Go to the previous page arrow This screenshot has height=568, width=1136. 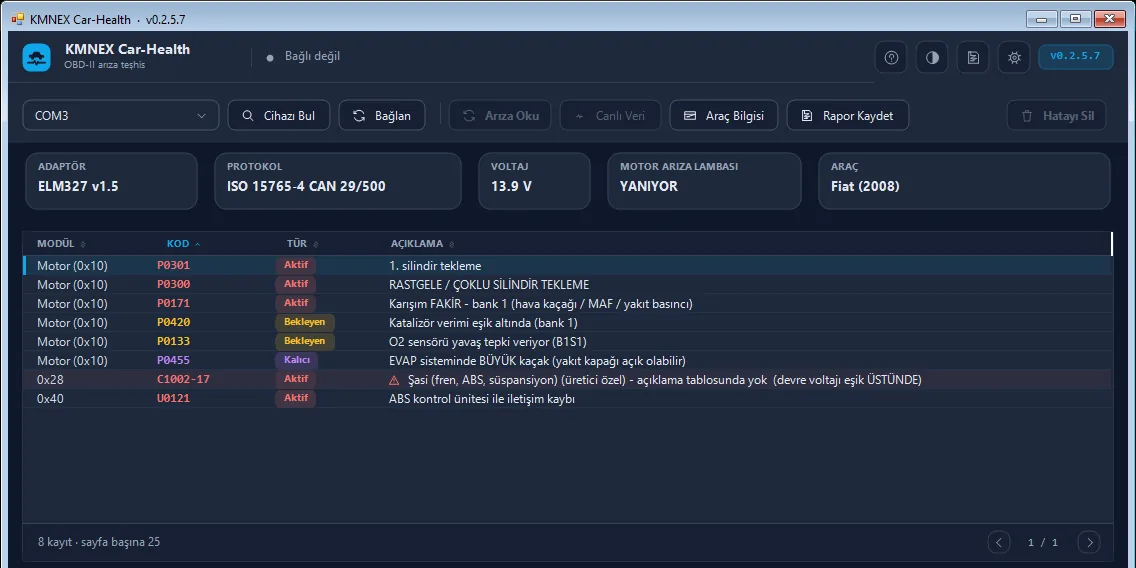[998, 542]
